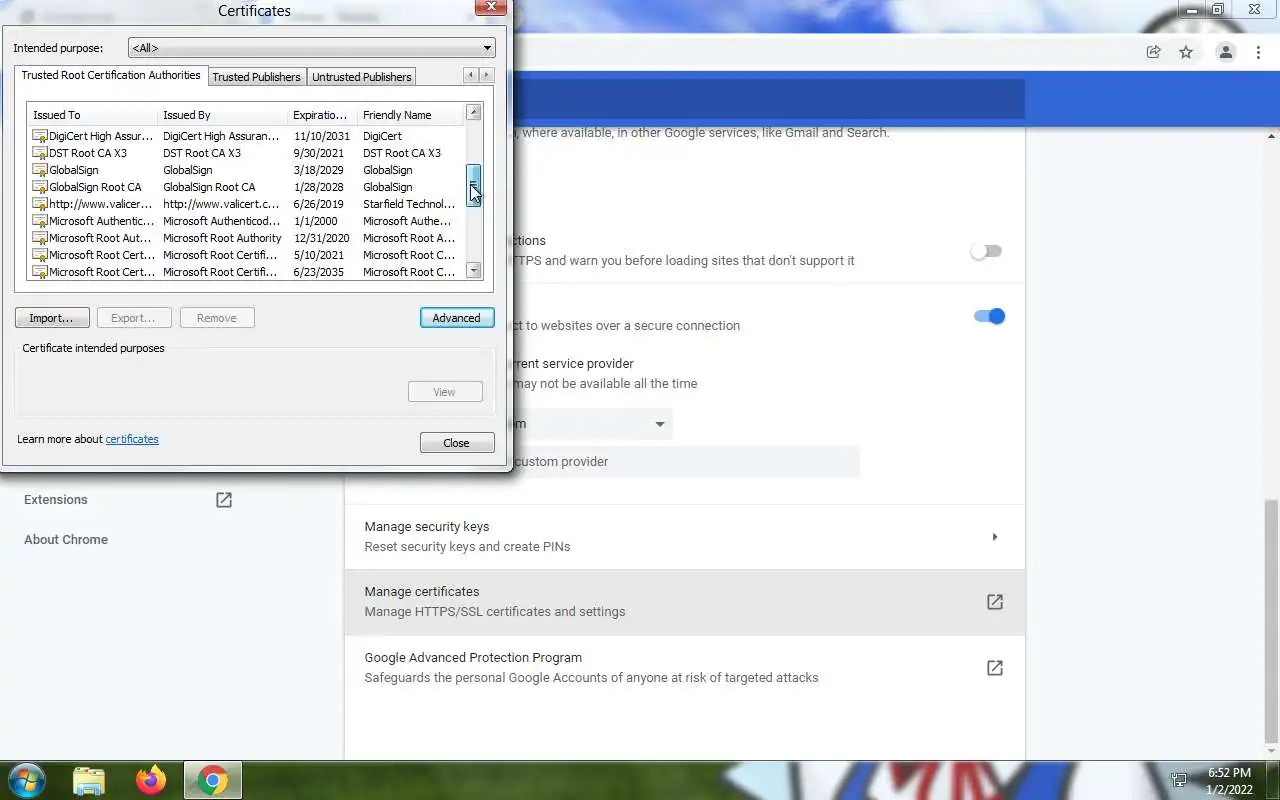The height and width of the screenshot is (800, 1280).
Task: Click the Microsoft Root Authority certificate icon
Action: (x=40, y=238)
